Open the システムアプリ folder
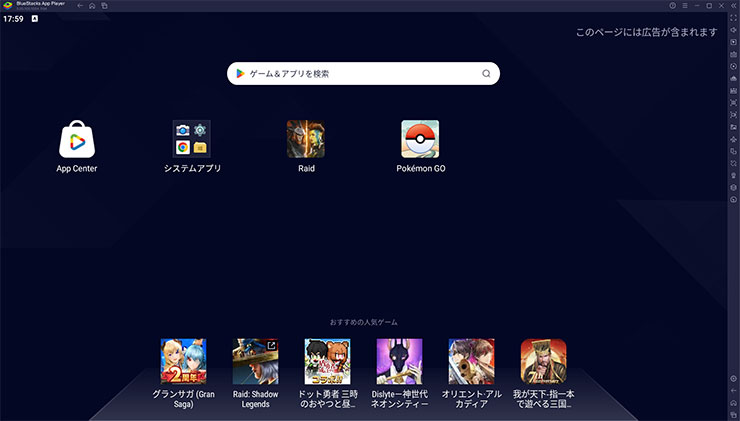 coord(192,139)
